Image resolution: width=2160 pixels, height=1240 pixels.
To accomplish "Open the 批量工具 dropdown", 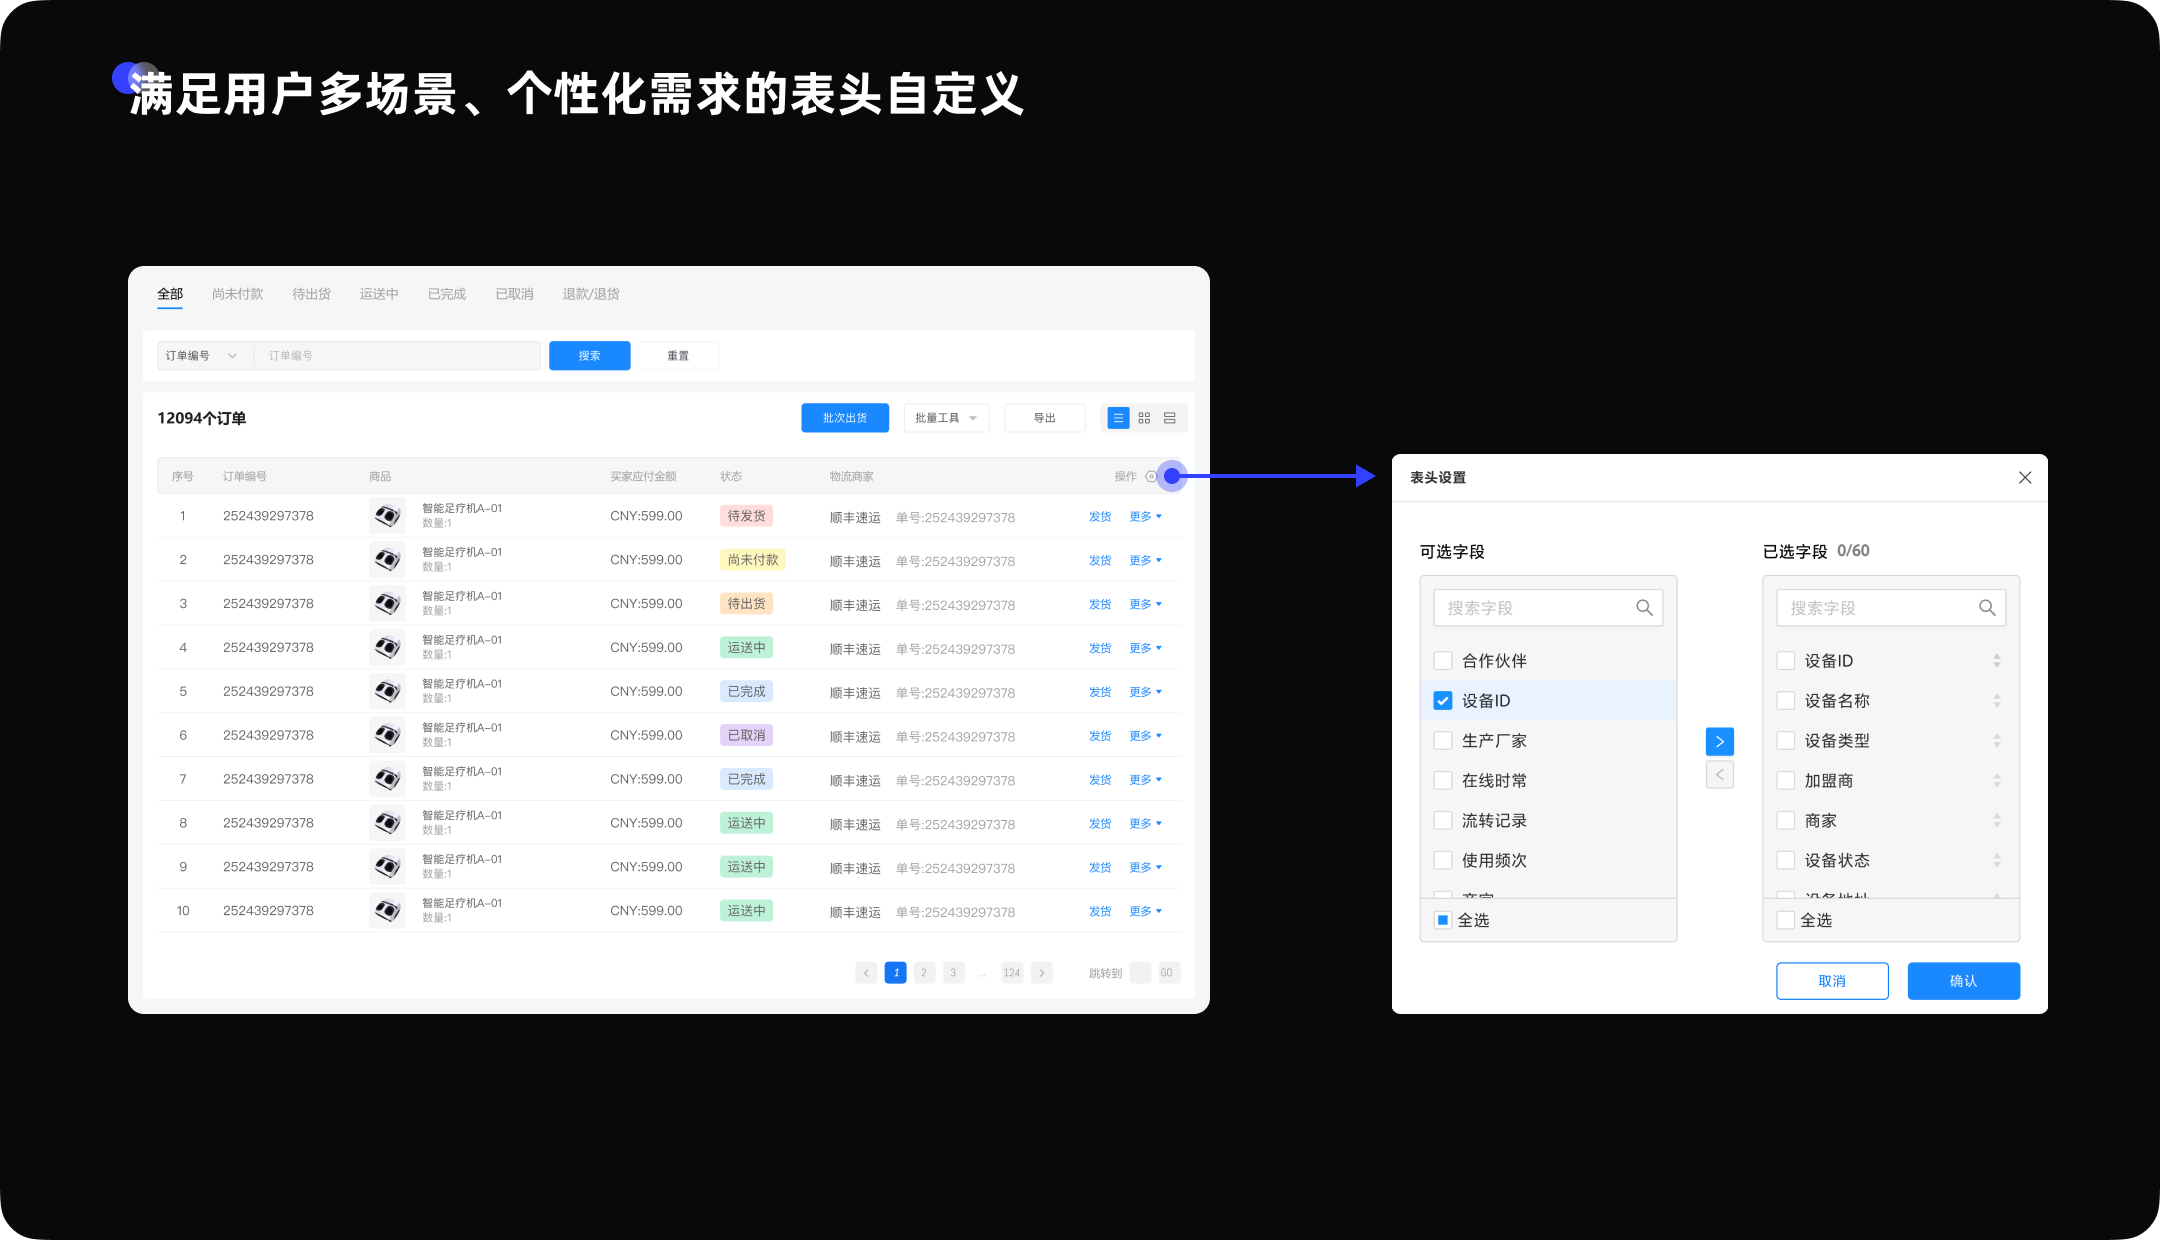I will tap(946, 418).
